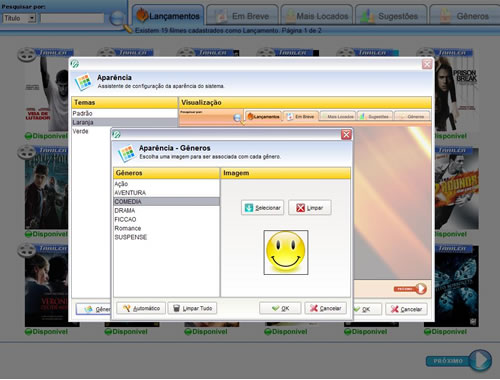The image size is (500, 380).
Task: Click the Automático button with wand icon
Action: (141, 308)
